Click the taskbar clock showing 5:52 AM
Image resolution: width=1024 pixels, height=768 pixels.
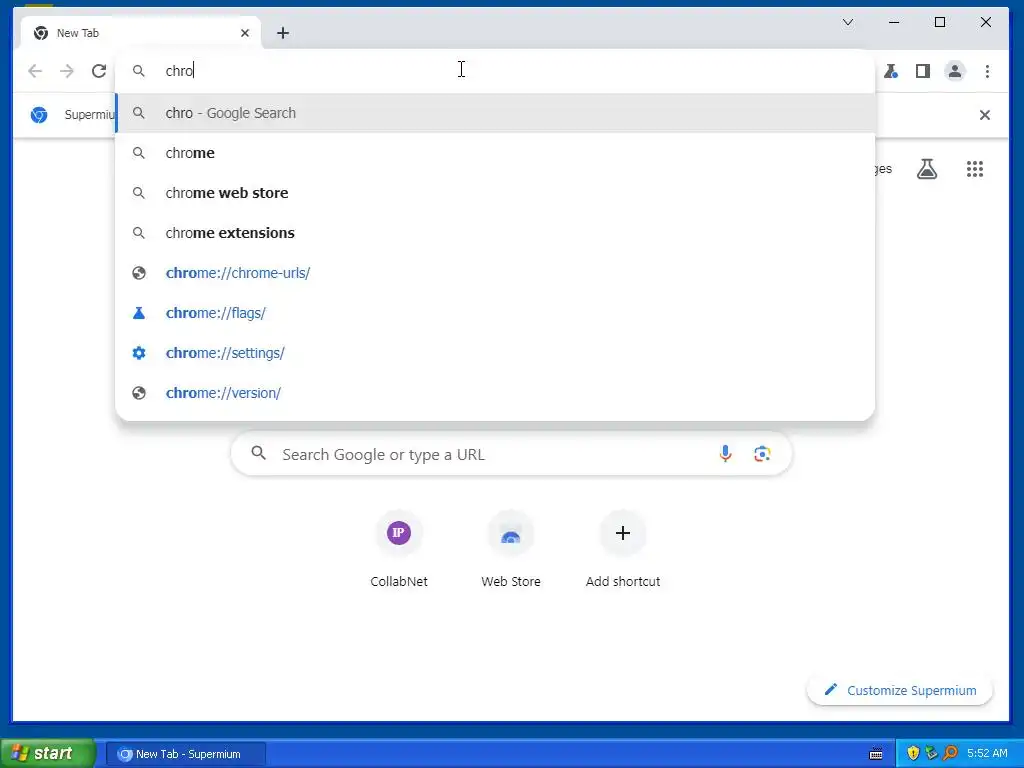coord(987,754)
